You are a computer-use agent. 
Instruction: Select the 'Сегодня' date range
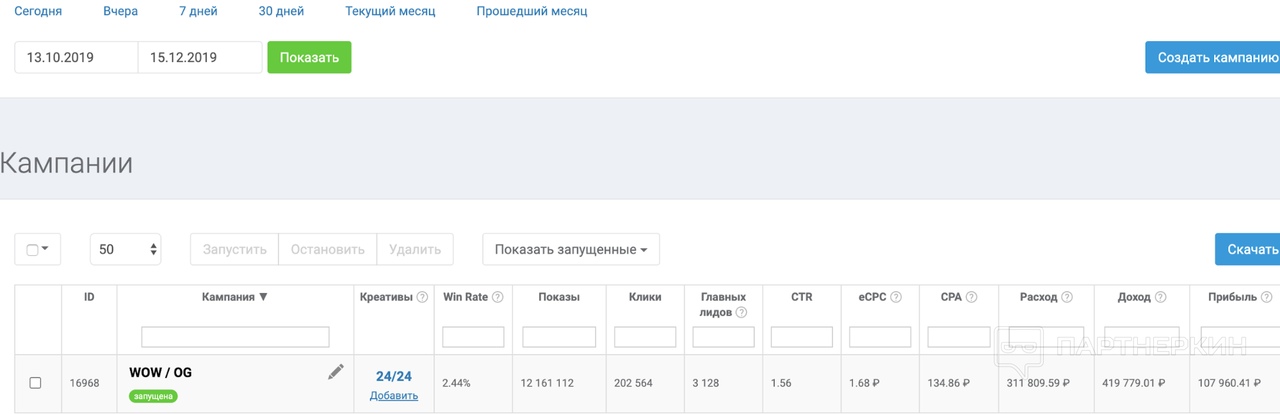[x=38, y=12]
